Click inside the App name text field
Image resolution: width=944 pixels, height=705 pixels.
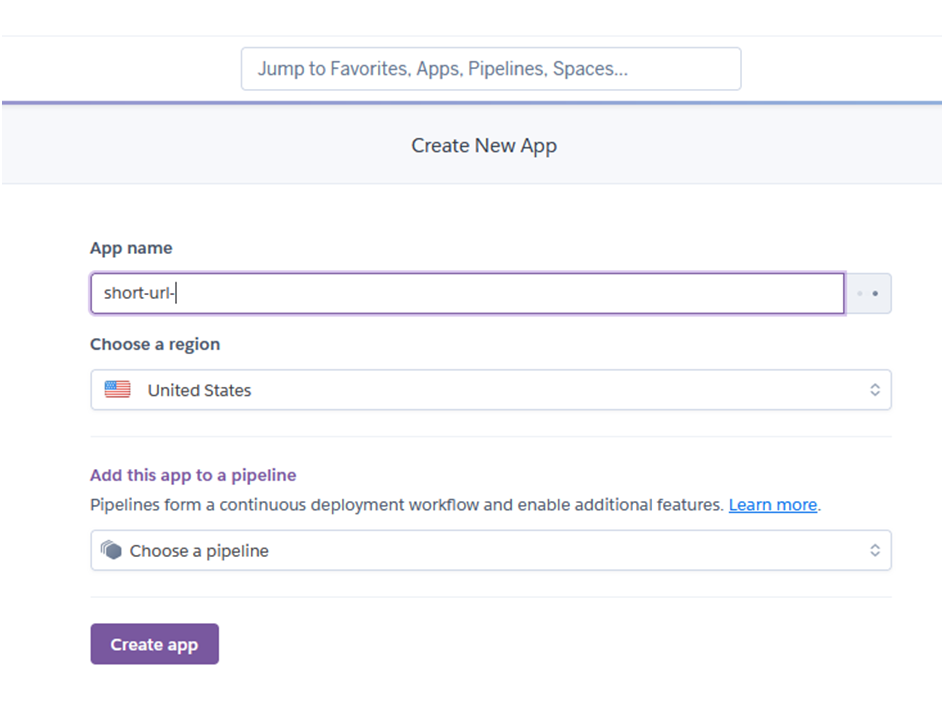(467, 293)
